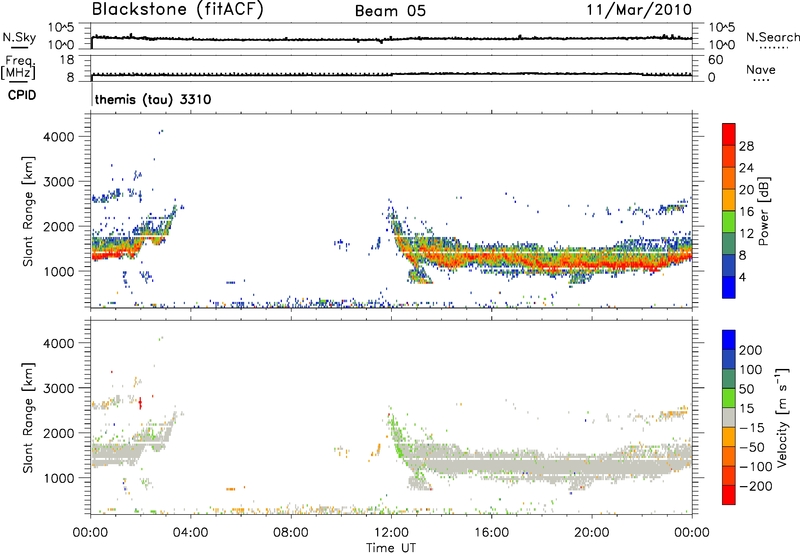Click the "12" label on power colorbar
Screen dimensions: 800x554
(x=746, y=234)
